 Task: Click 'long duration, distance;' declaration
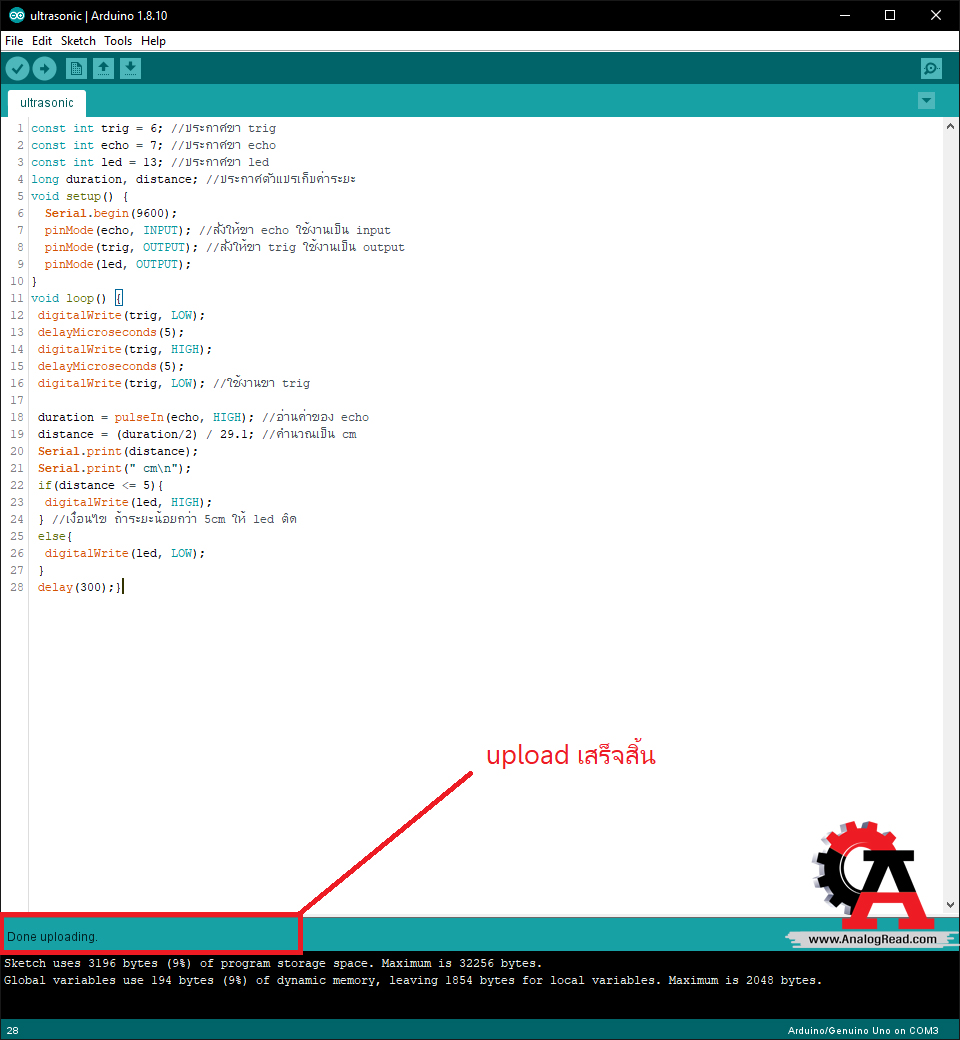[114, 179]
